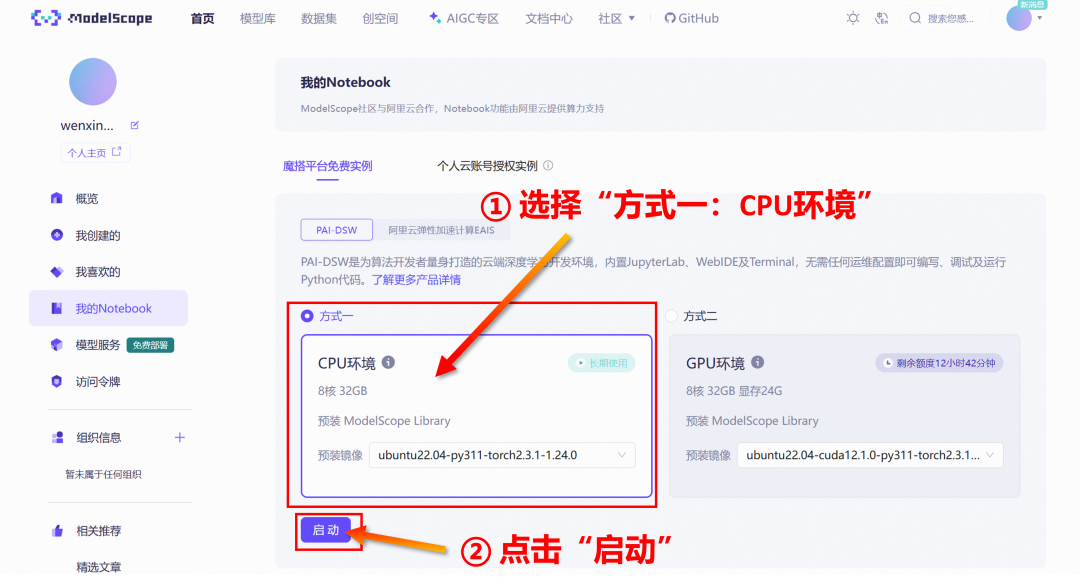
Task: Click the text 暂未属于任何组织
Action: pyautogui.click(x=103, y=474)
